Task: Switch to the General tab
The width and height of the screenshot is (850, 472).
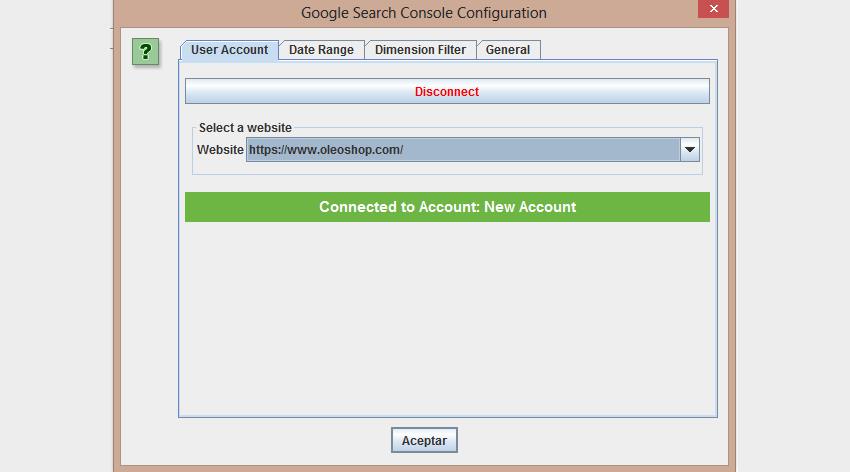Action: 508,50
